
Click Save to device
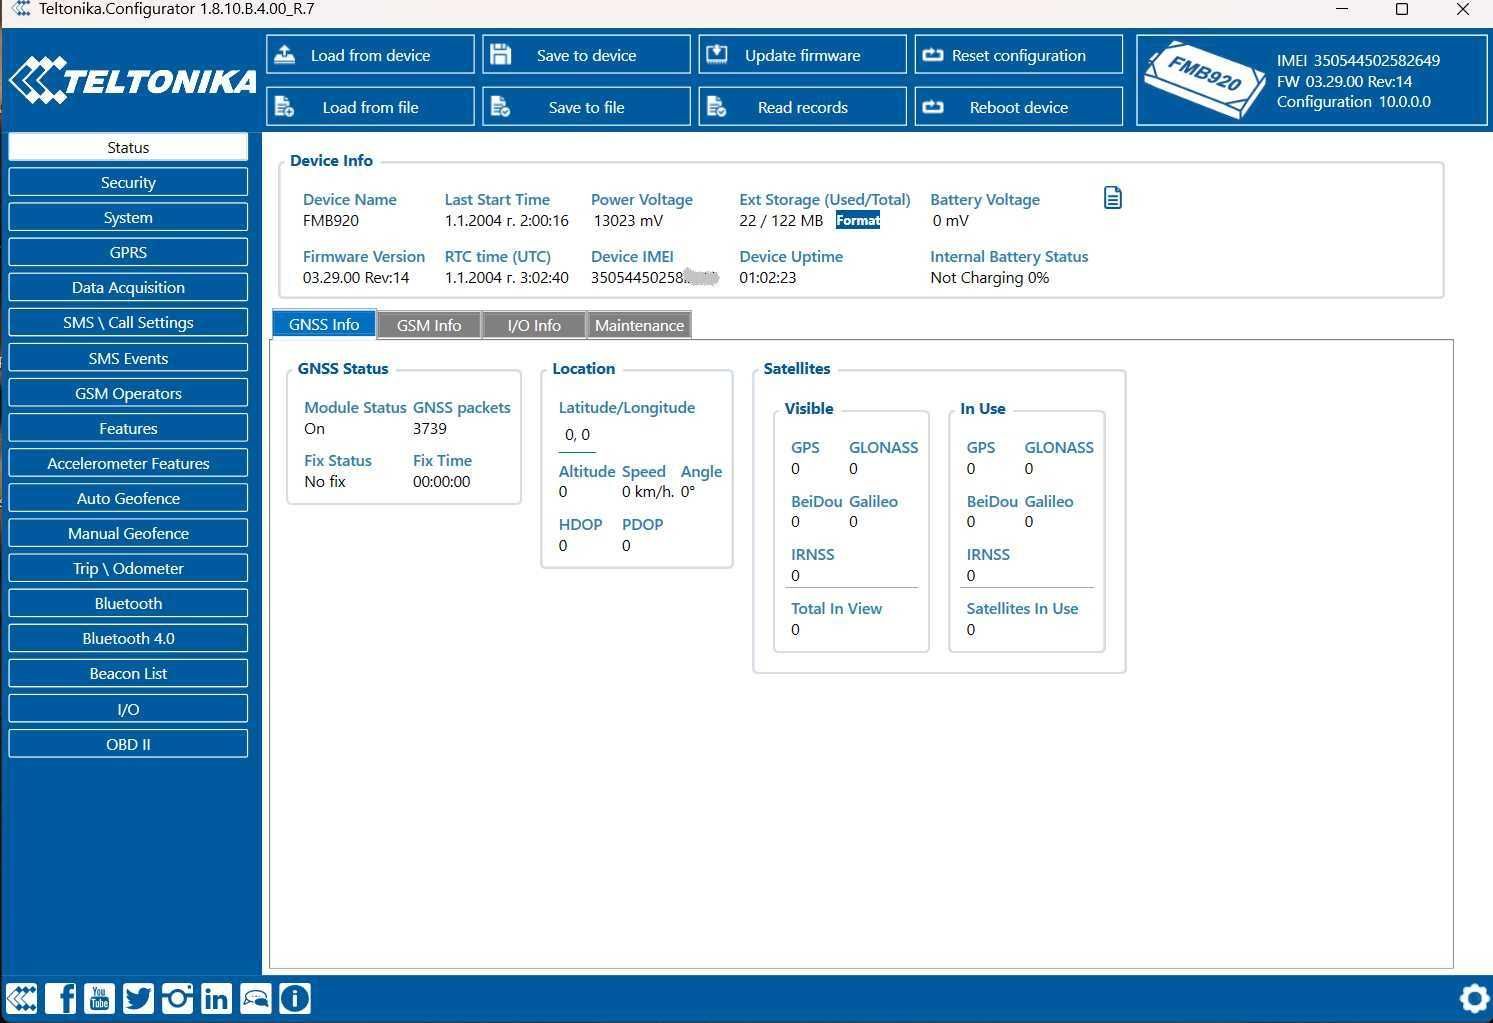pos(586,55)
